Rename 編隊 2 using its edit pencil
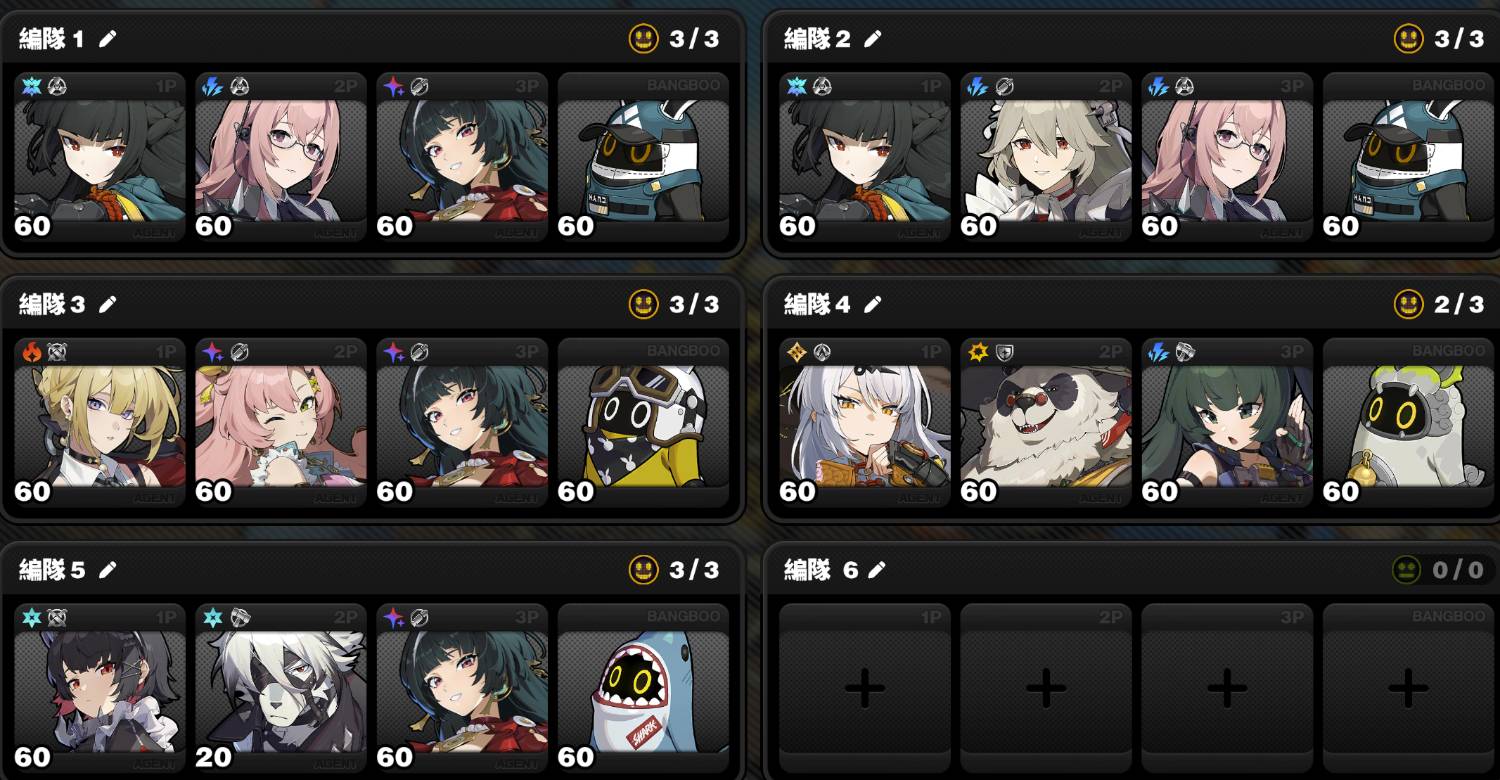This screenshot has width=1500, height=780. click(873, 39)
